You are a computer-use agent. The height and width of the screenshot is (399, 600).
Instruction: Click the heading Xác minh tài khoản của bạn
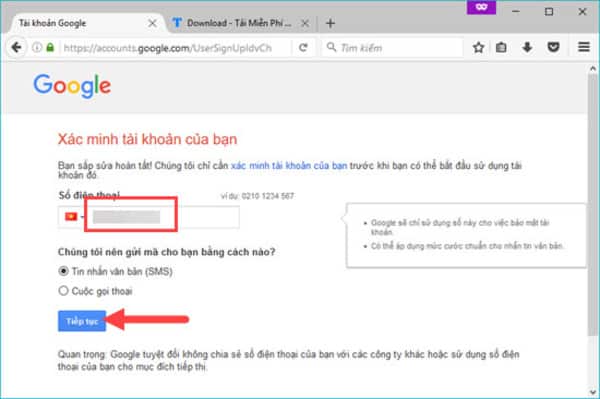tap(147, 139)
